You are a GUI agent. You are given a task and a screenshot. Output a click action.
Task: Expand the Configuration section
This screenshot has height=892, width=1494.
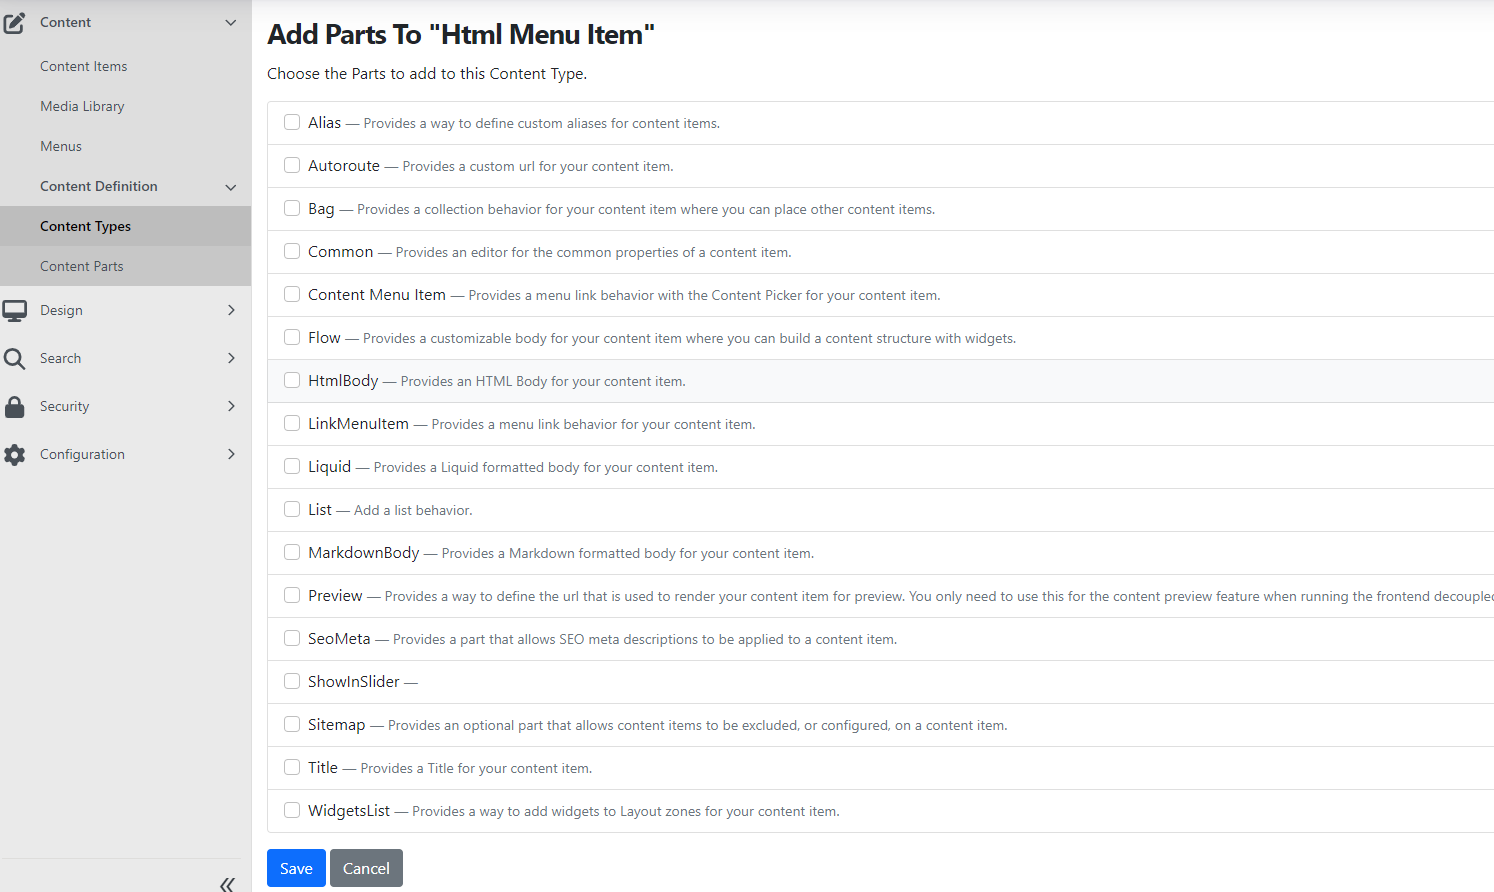pyautogui.click(x=231, y=454)
